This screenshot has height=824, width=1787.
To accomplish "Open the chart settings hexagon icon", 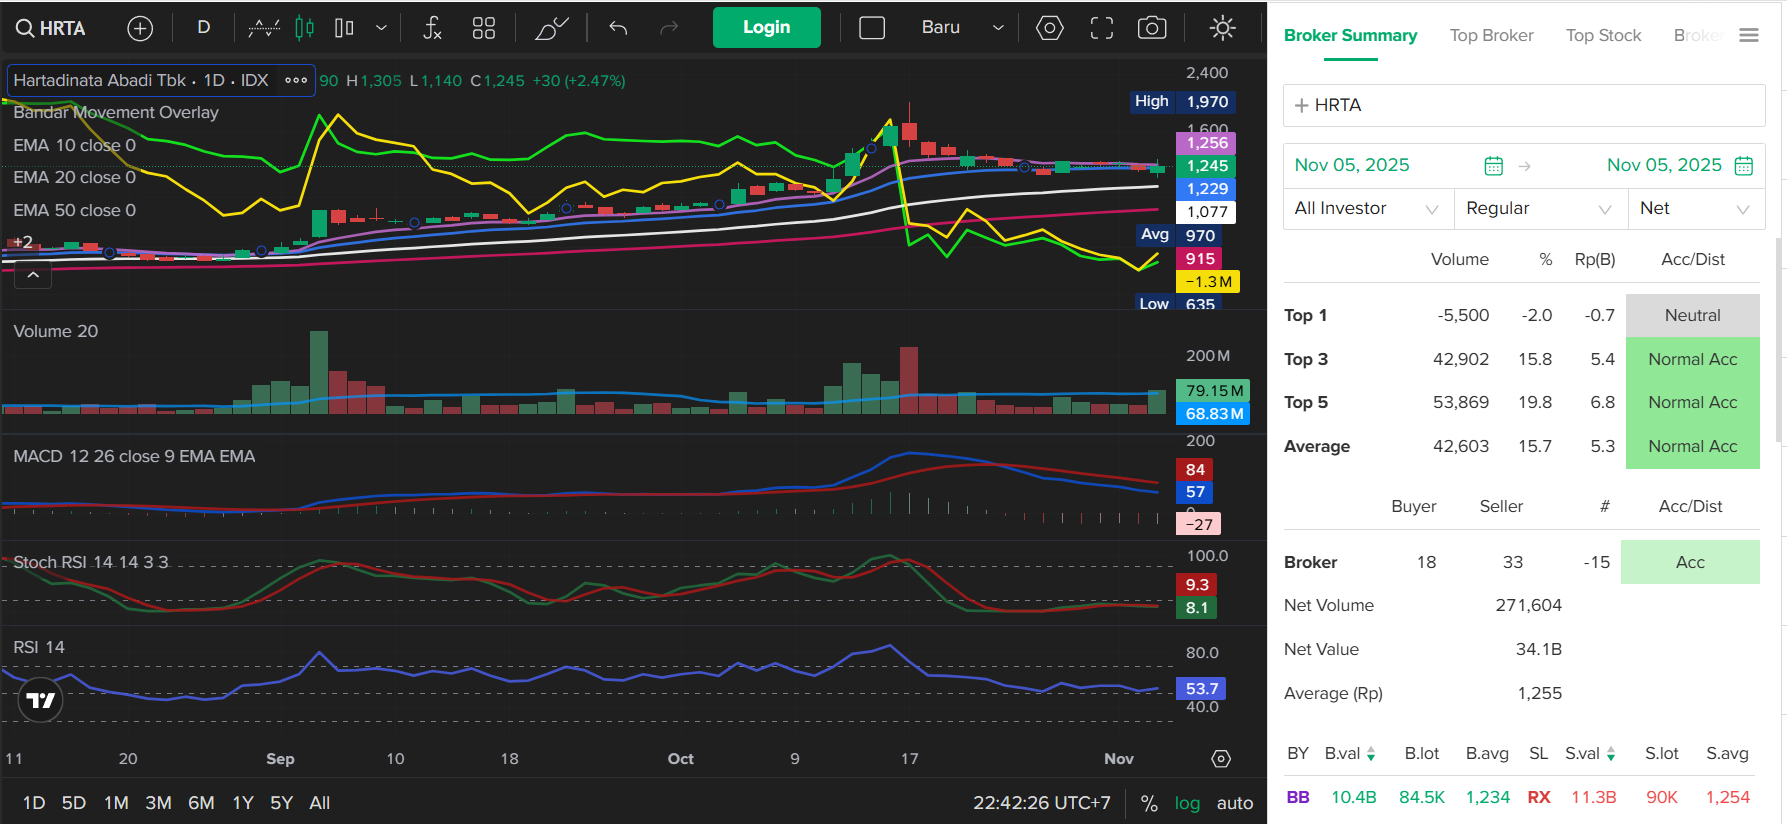I will pyautogui.click(x=1049, y=28).
